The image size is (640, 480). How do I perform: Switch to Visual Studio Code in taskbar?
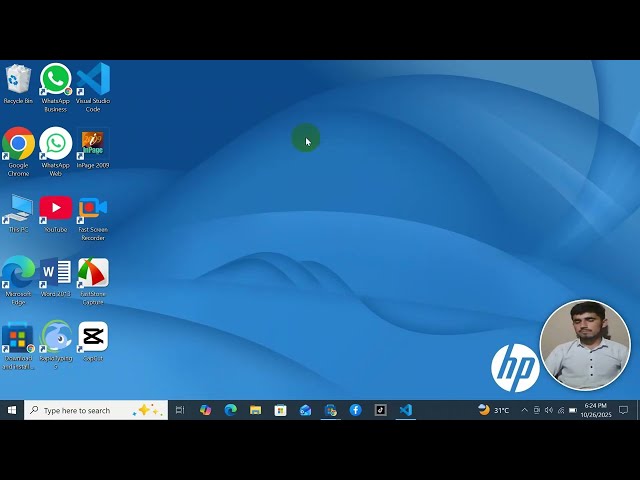[406, 410]
